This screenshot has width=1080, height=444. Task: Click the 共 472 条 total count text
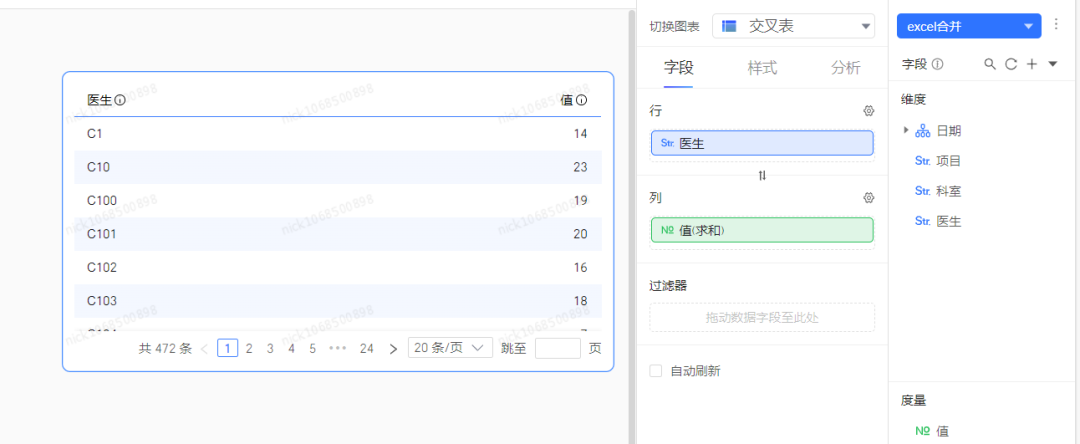[165, 348]
